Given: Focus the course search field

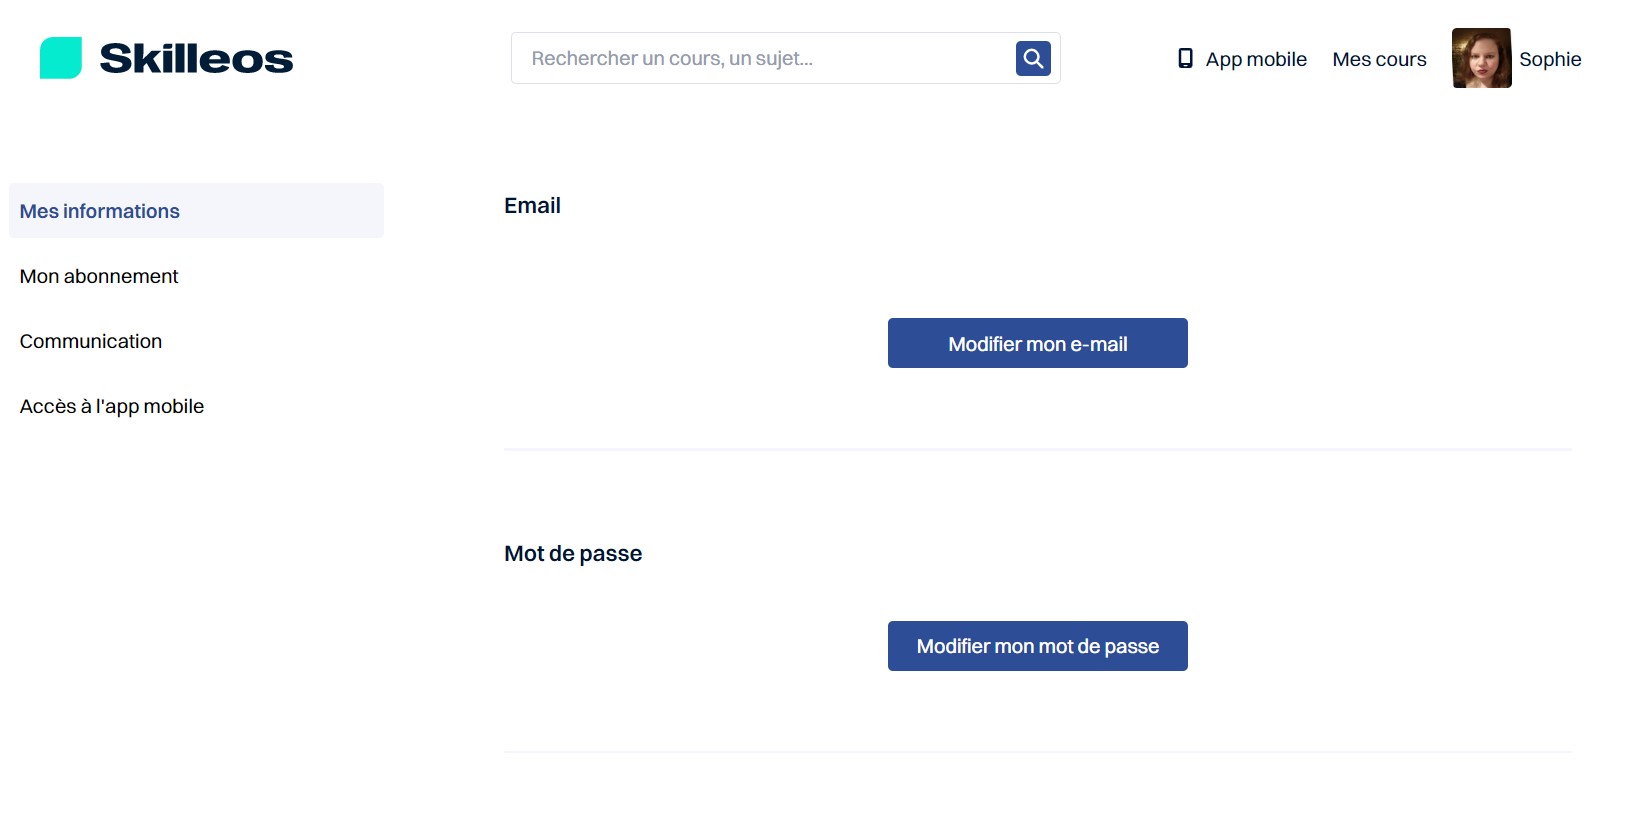Looking at the screenshot, I should (x=764, y=58).
